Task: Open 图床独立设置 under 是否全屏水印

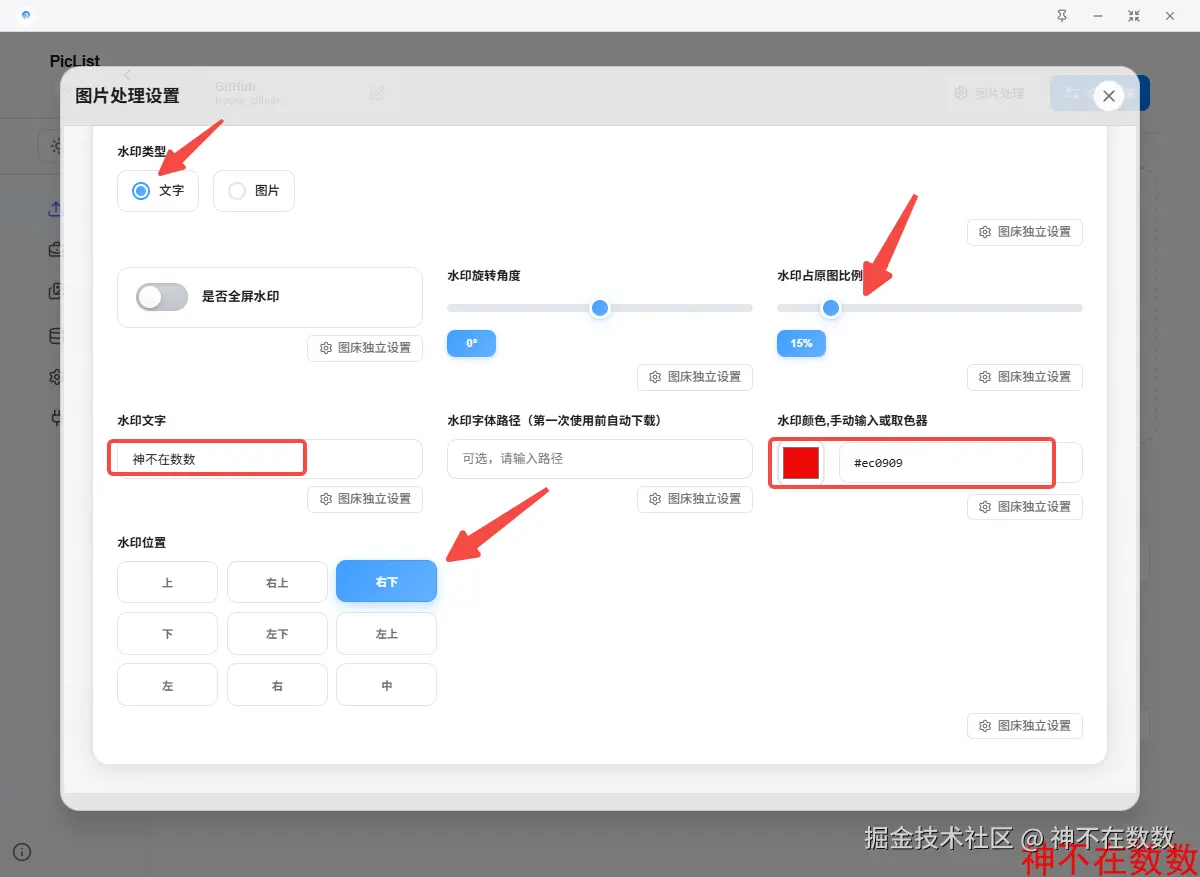Action: click(365, 348)
